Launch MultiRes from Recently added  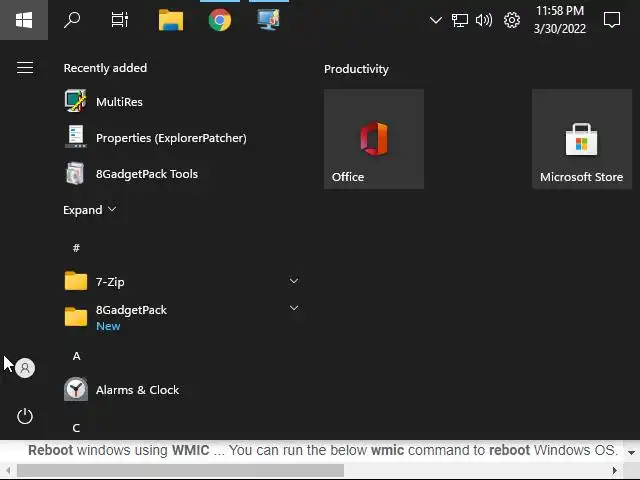coord(182,102)
